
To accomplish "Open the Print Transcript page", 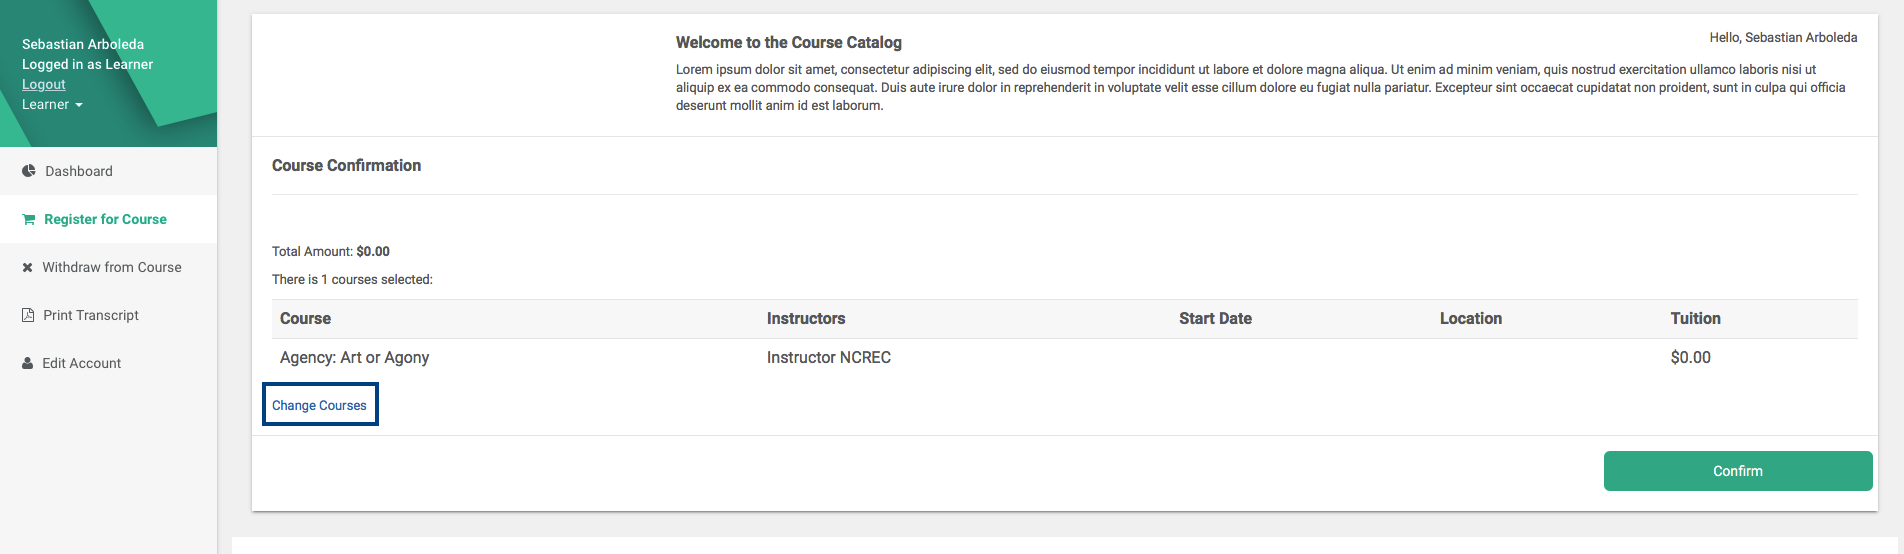I will 91,315.
